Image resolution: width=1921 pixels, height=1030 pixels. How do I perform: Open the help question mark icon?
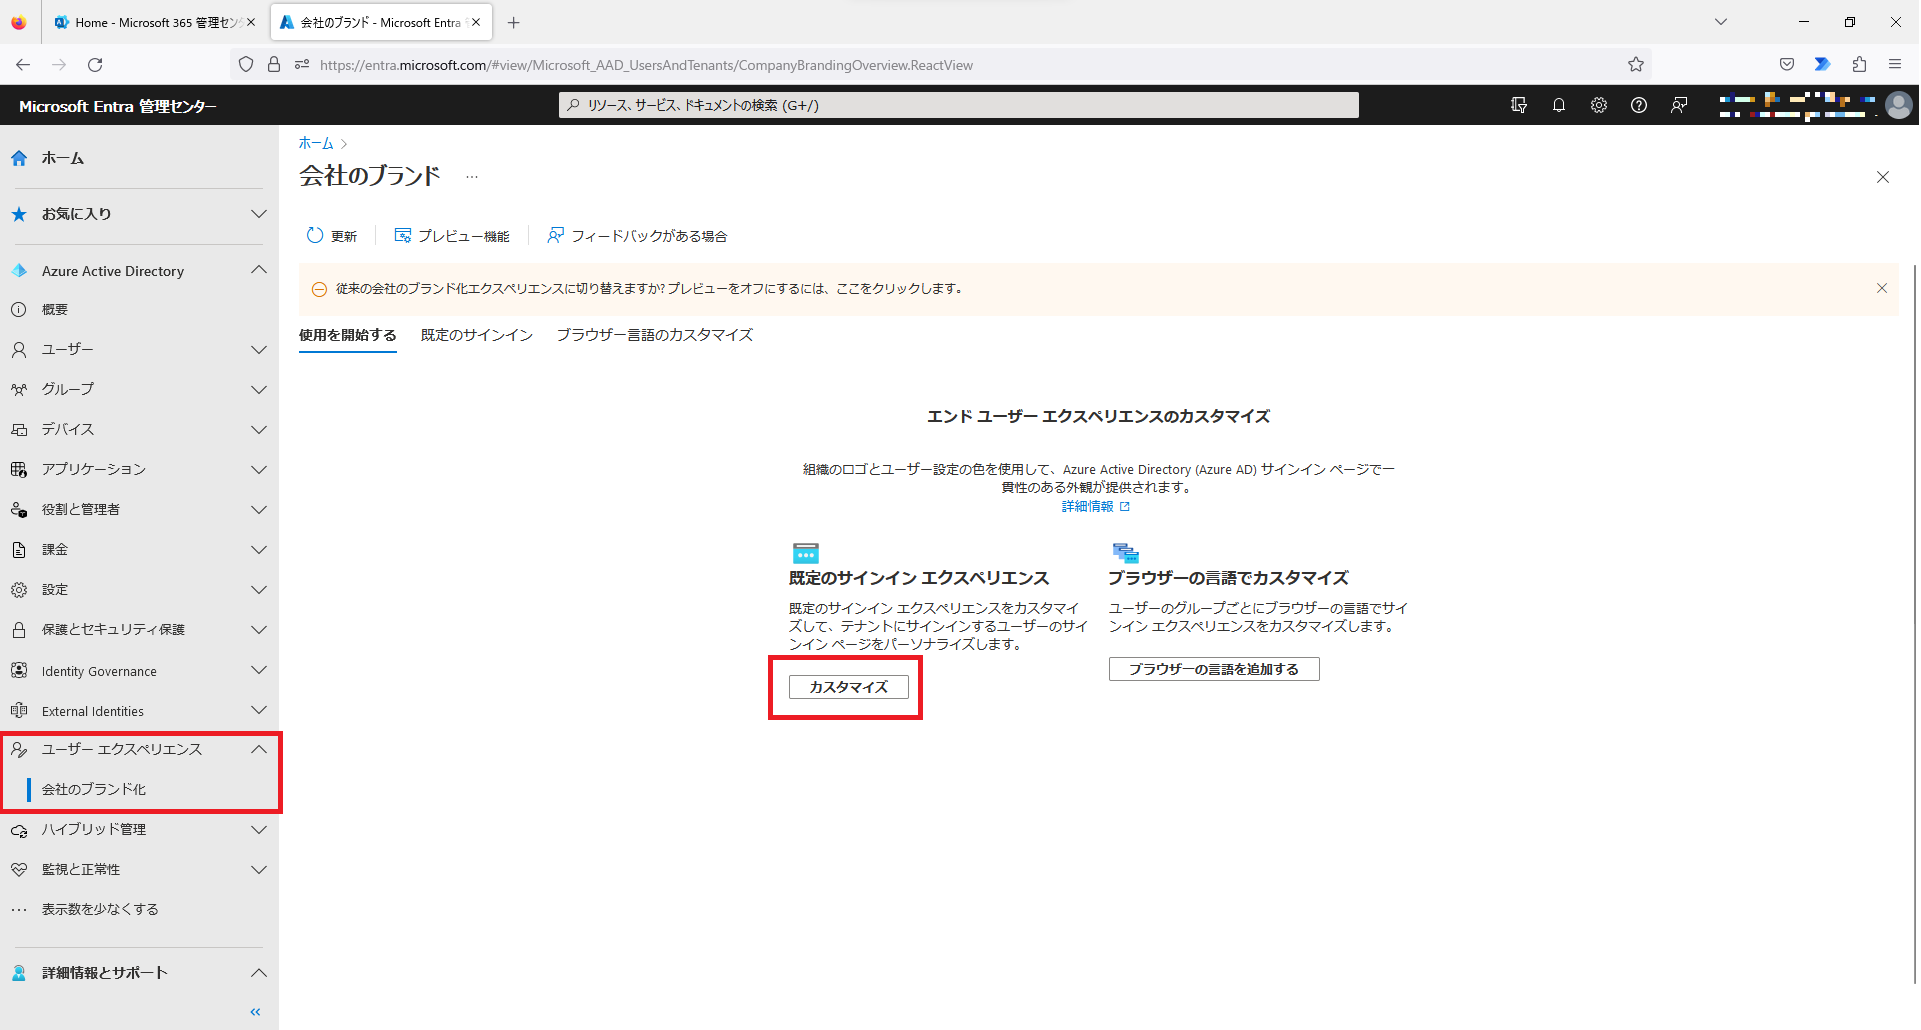pyautogui.click(x=1639, y=105)
